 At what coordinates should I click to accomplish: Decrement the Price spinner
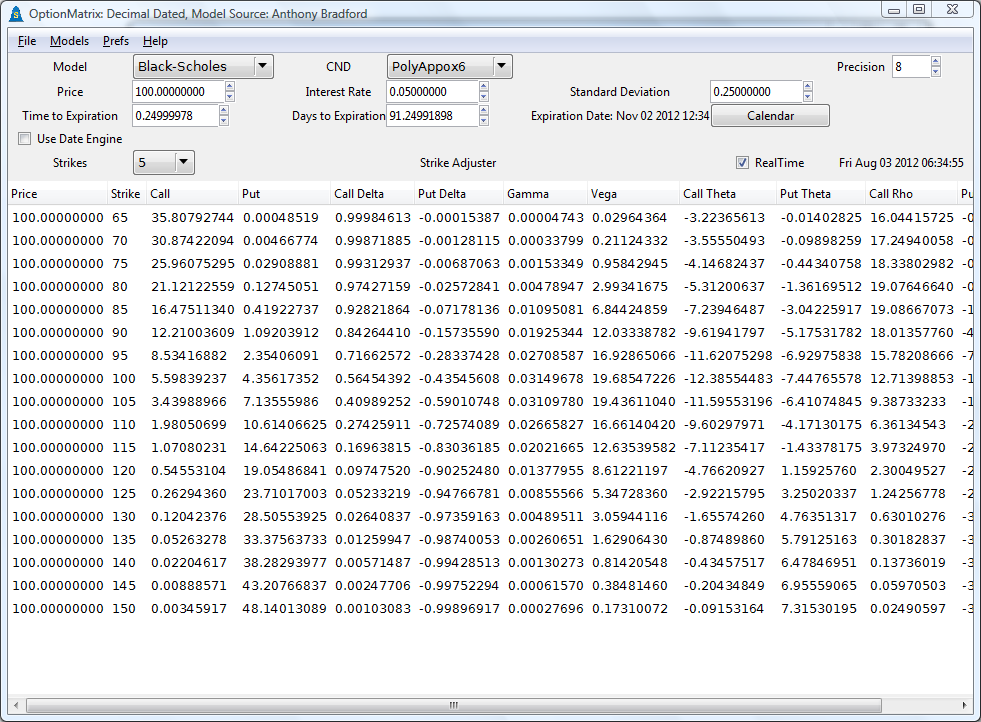click(229, 96)
